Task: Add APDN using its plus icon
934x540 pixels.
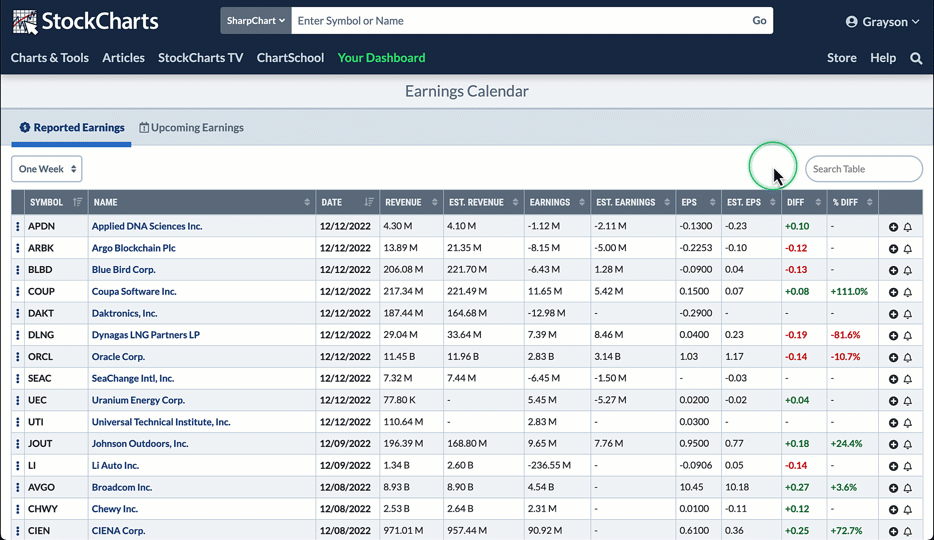Action: coord(893,227)
